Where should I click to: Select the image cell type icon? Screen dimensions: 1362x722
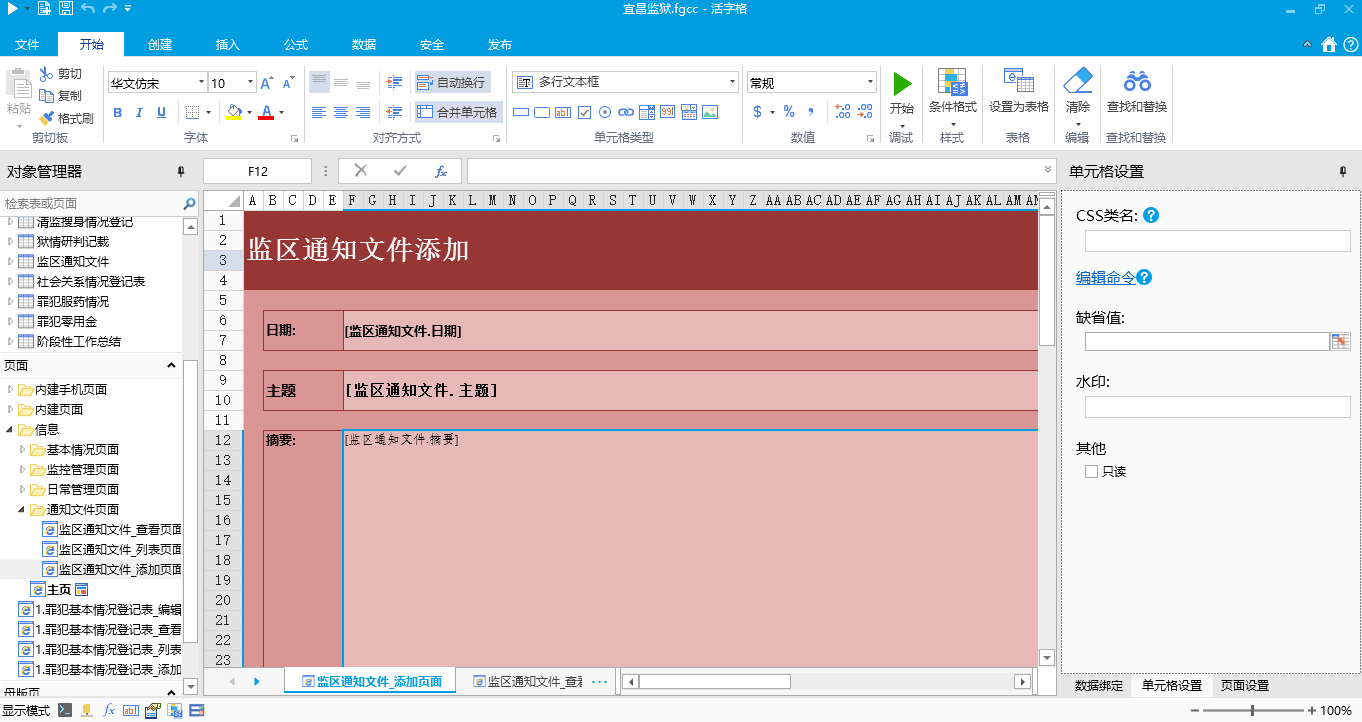pyautogui.click(x=710, y=112)
